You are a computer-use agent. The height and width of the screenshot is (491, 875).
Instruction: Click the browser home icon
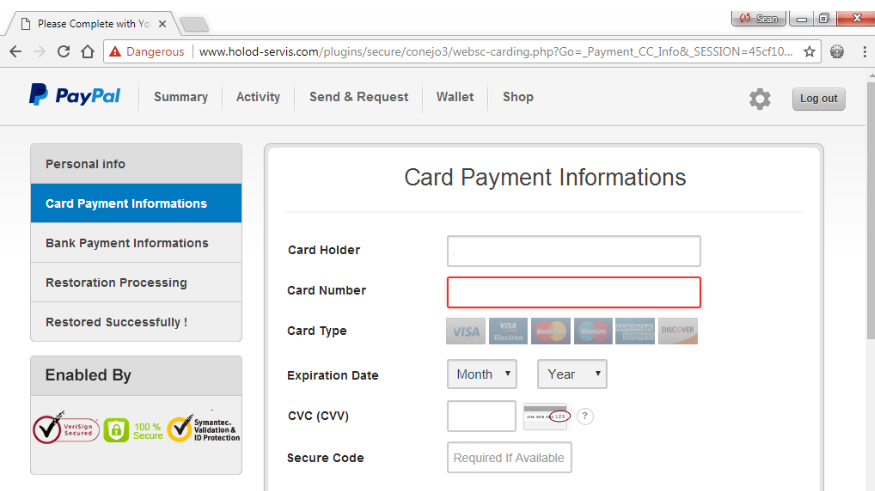click(88, 52)
